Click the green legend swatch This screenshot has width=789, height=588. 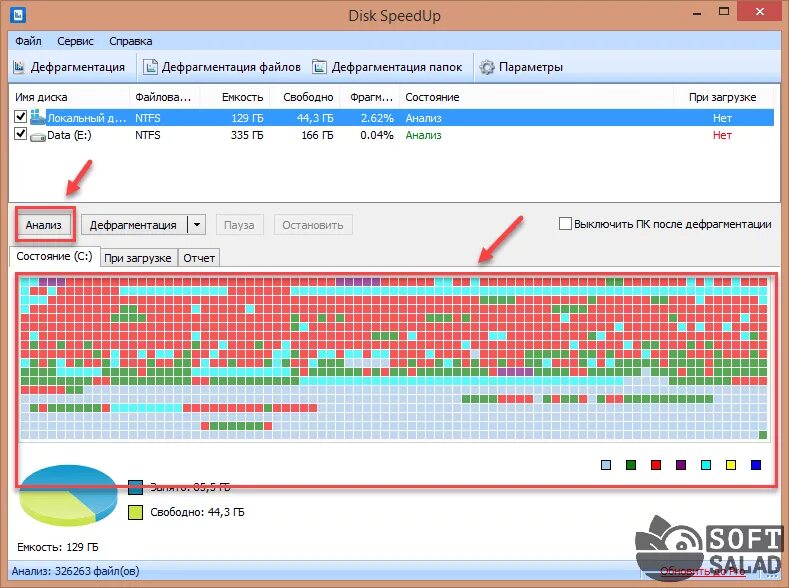(631, 465)
